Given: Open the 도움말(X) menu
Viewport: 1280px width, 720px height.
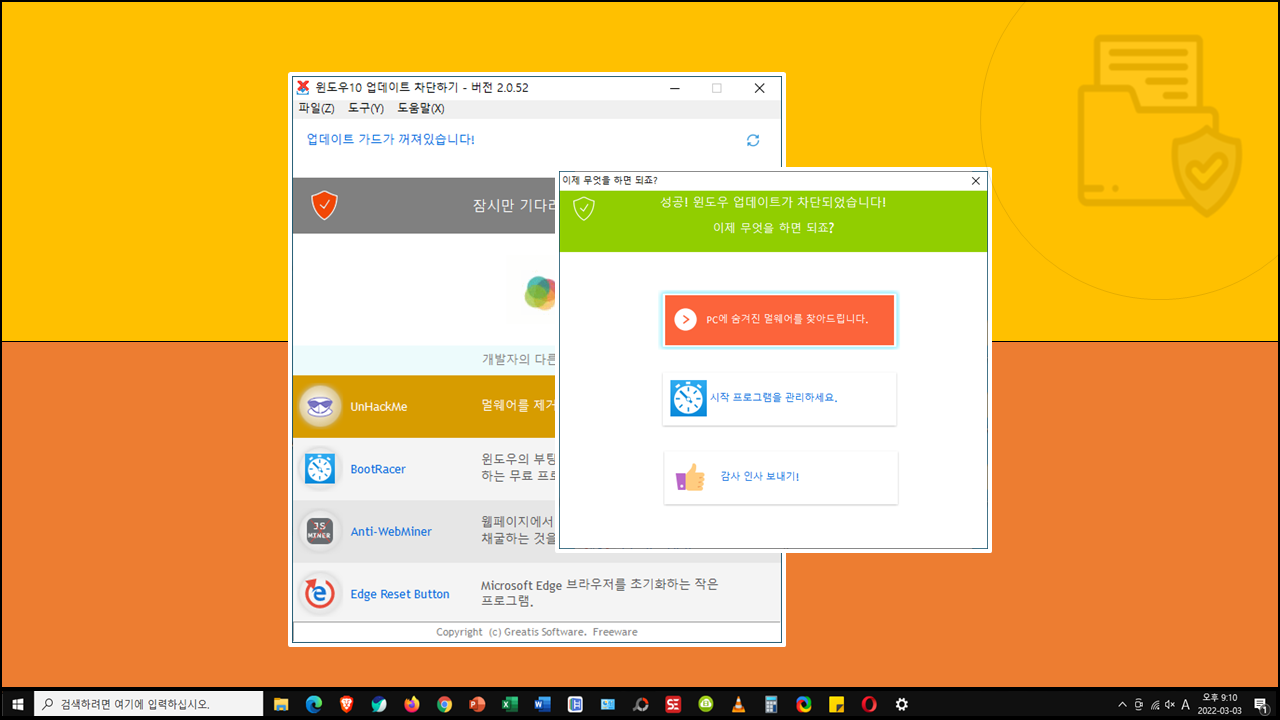Looking at the screenshot, I should click(x=421, y=108).
